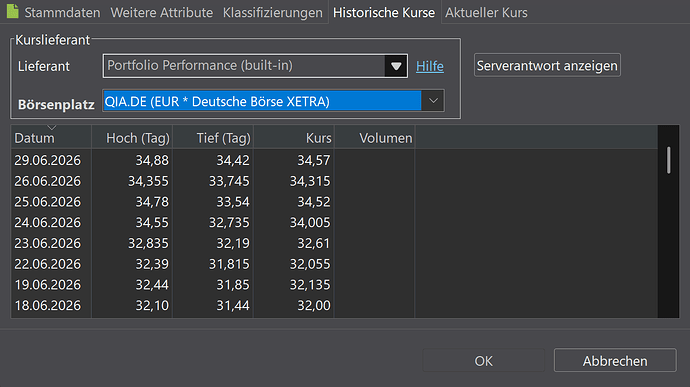Click the high value 32,44
The height and width of the screenshot is (387, 690).
coord(152,284)
